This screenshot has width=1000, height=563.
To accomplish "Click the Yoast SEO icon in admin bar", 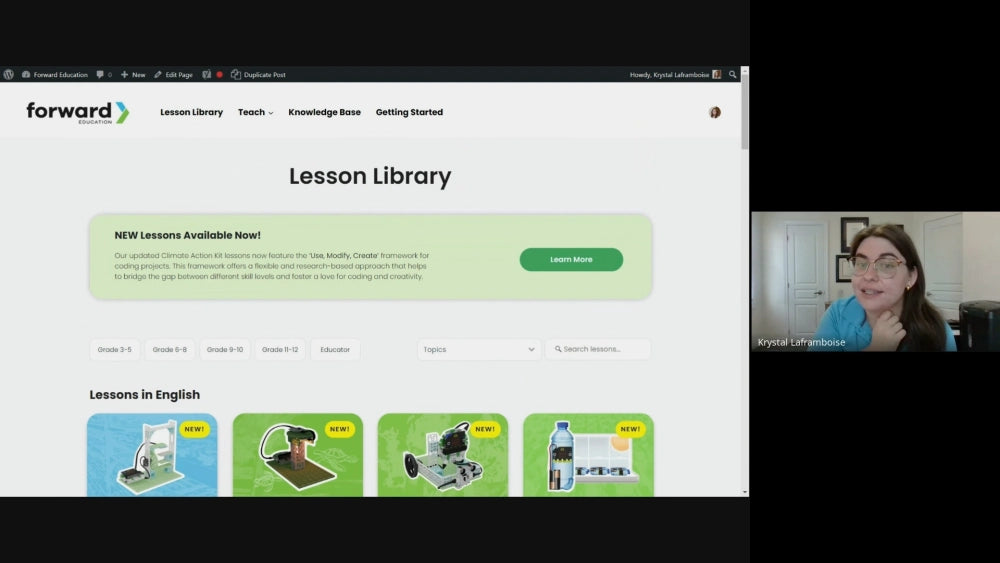I will coord(207,75).
